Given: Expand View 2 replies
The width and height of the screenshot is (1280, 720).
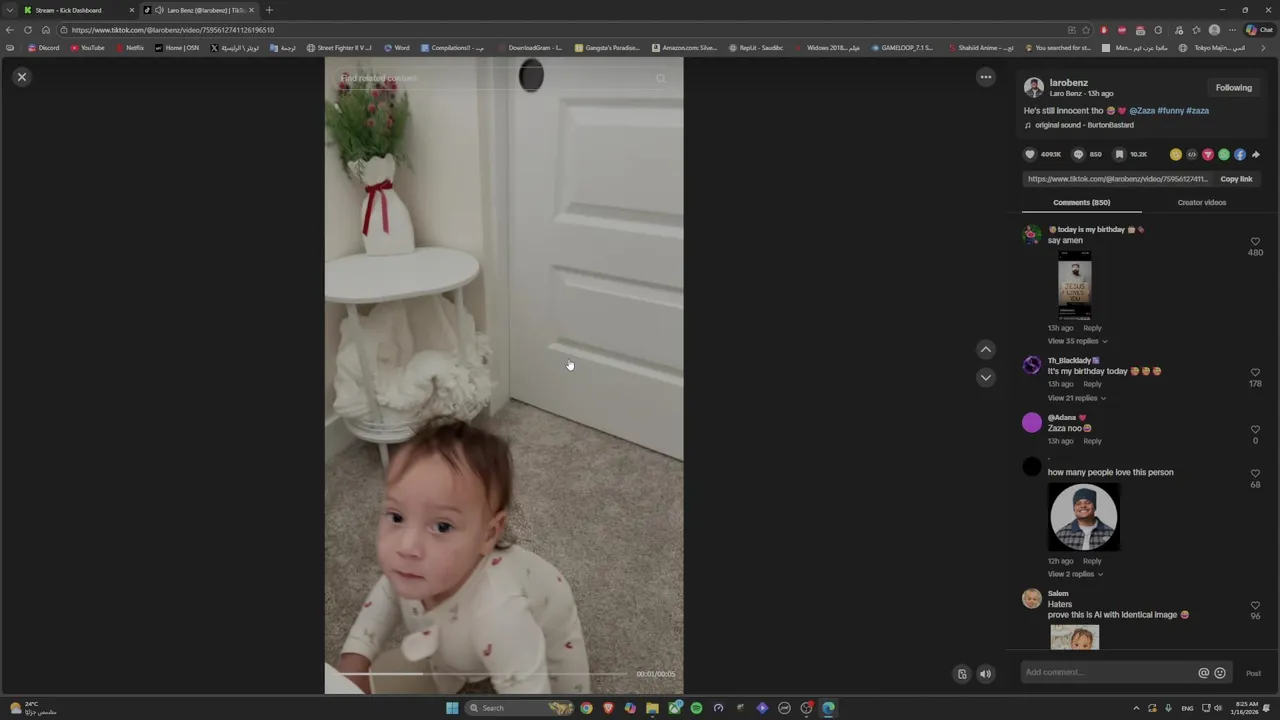Looking at the screenshot, I should tap(1075, 574).
